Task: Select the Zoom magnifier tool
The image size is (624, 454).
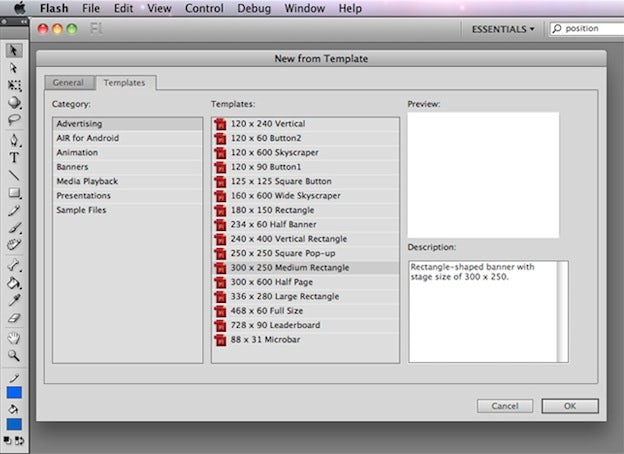Action: pyautogui.click(x=14, y=355)
